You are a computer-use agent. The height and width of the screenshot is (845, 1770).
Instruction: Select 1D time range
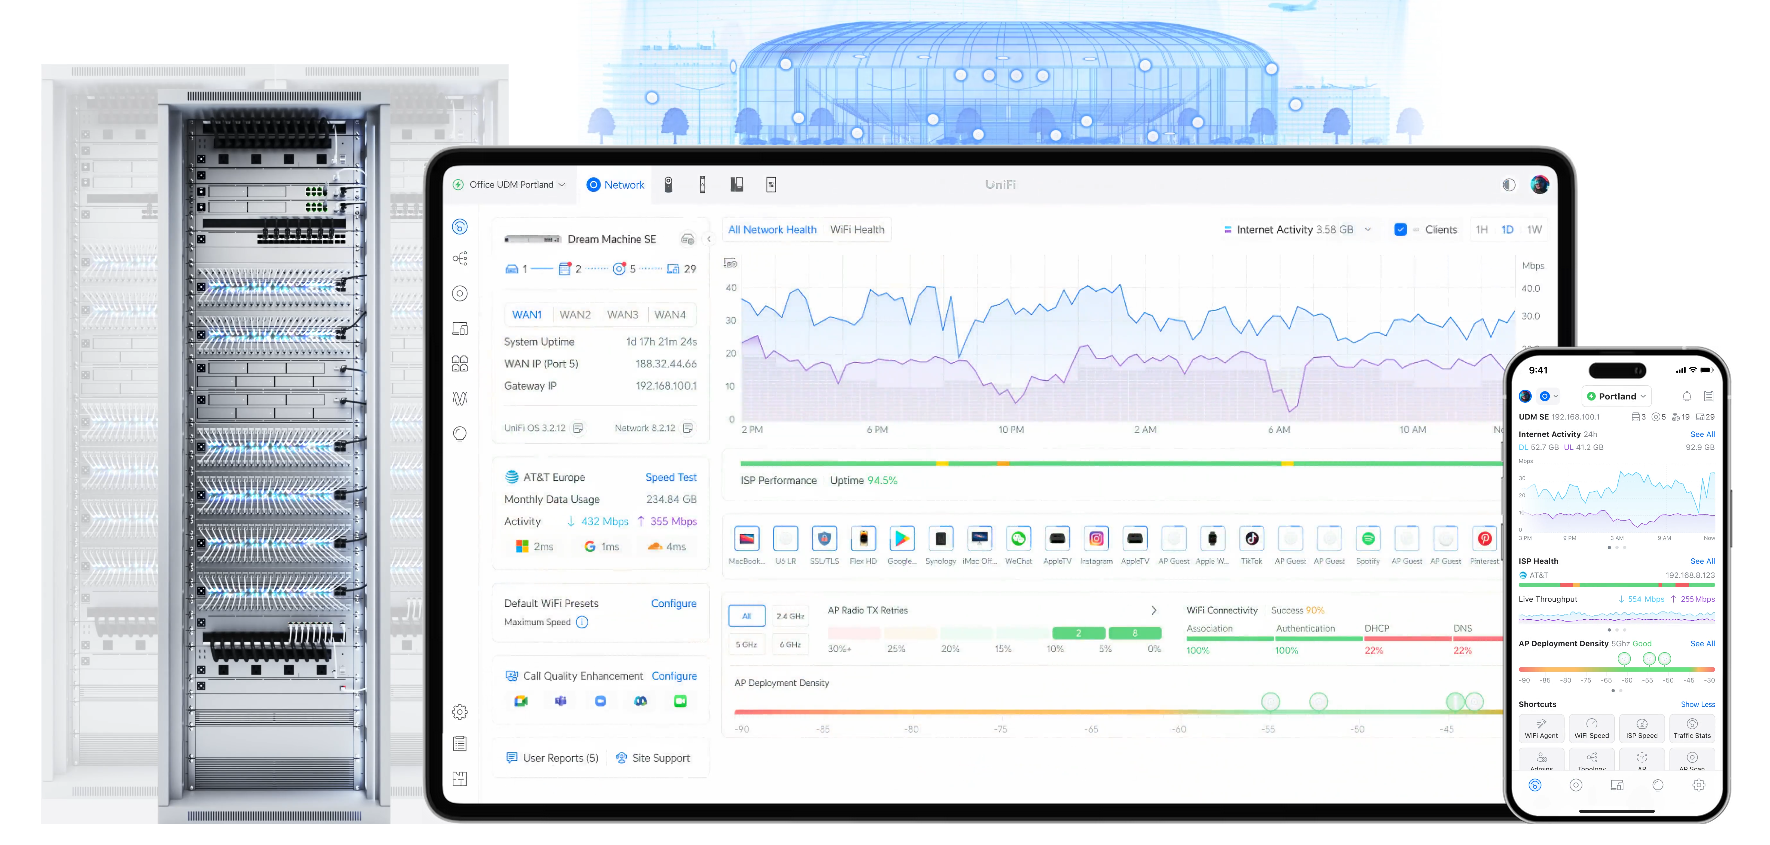click(x=1507, y=230)
